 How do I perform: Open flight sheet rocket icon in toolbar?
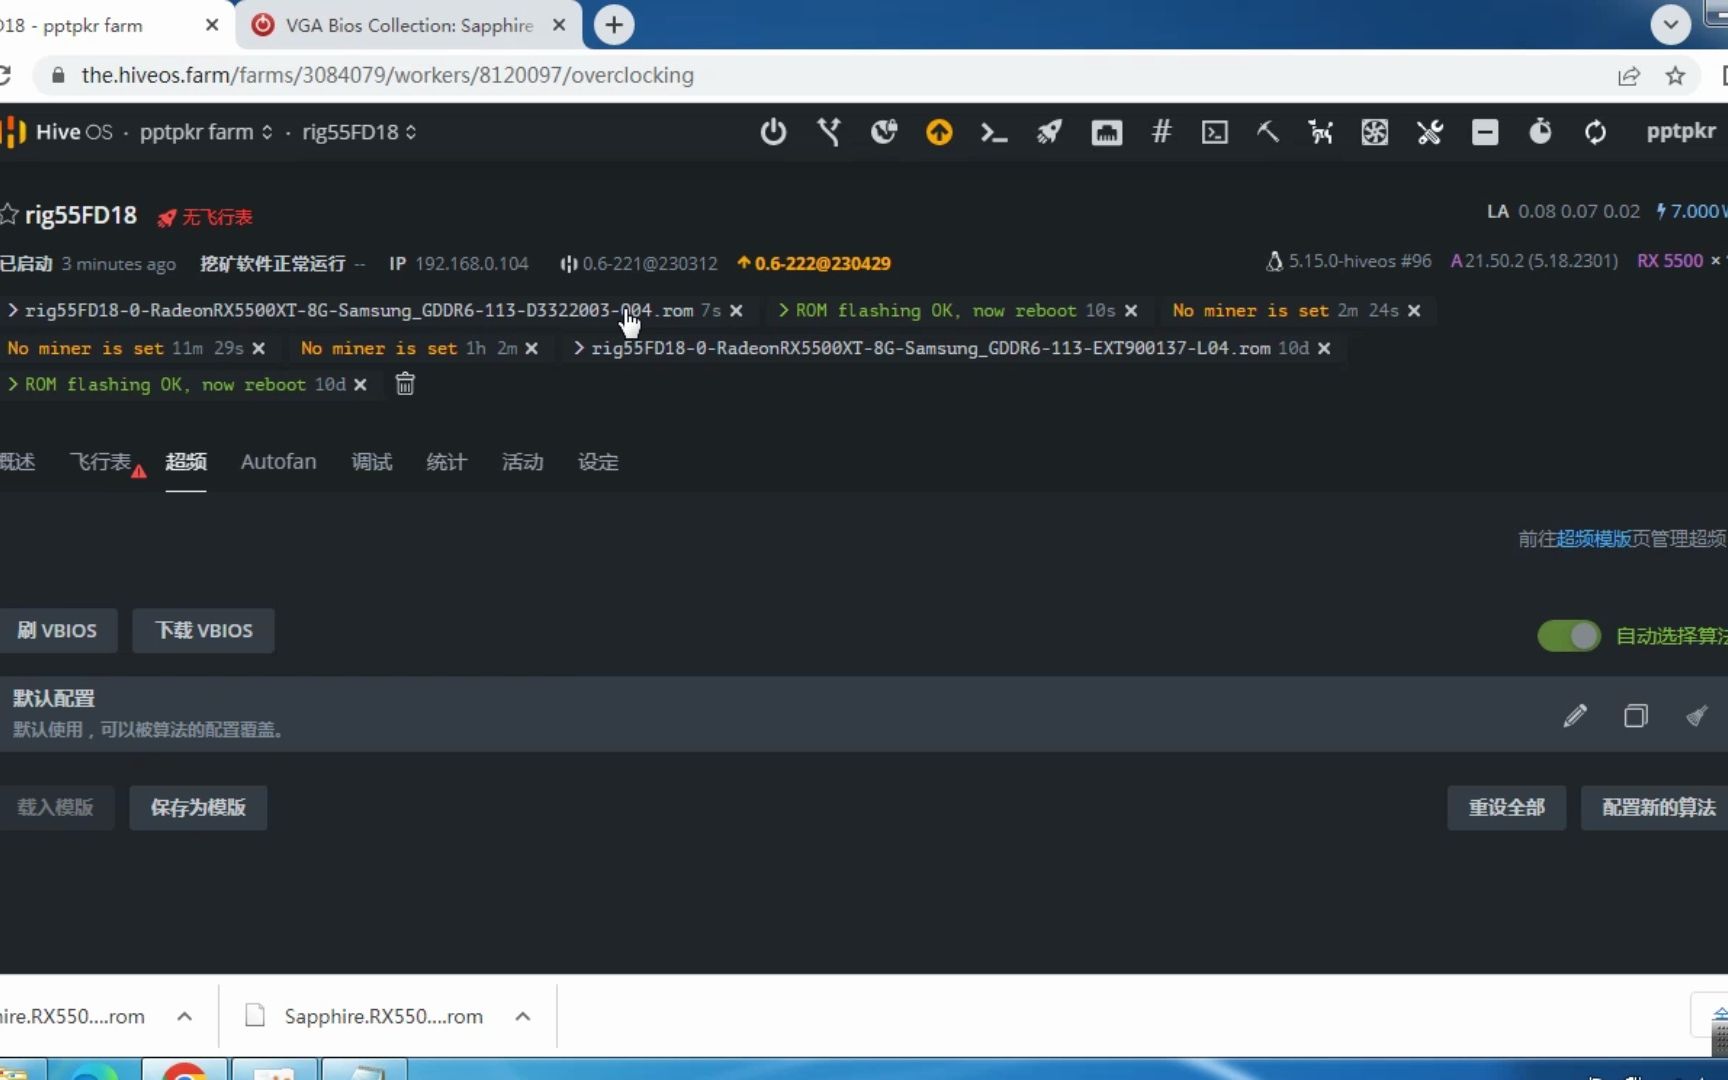1049,132
